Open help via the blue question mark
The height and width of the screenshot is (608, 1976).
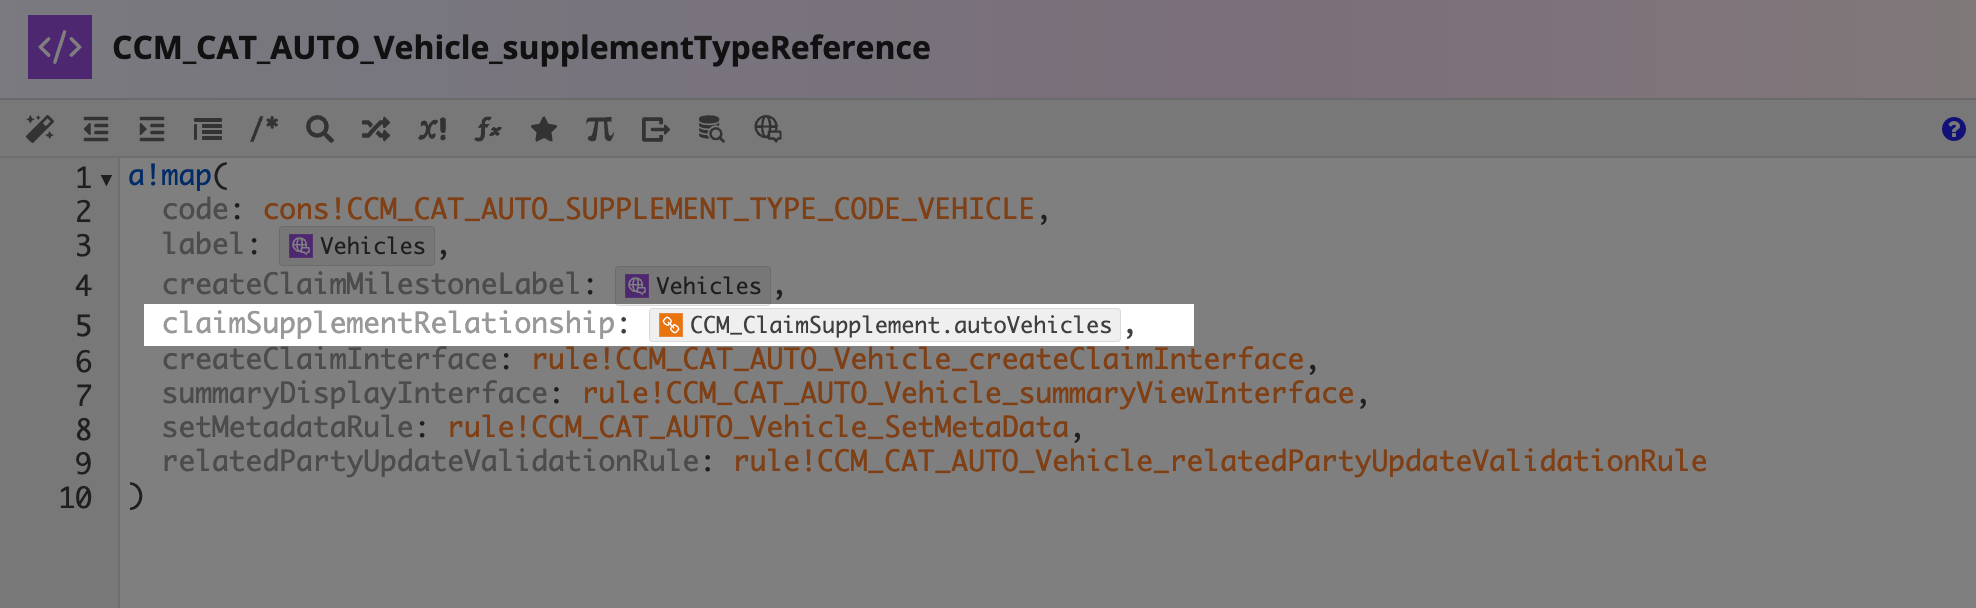(1953, 129)
